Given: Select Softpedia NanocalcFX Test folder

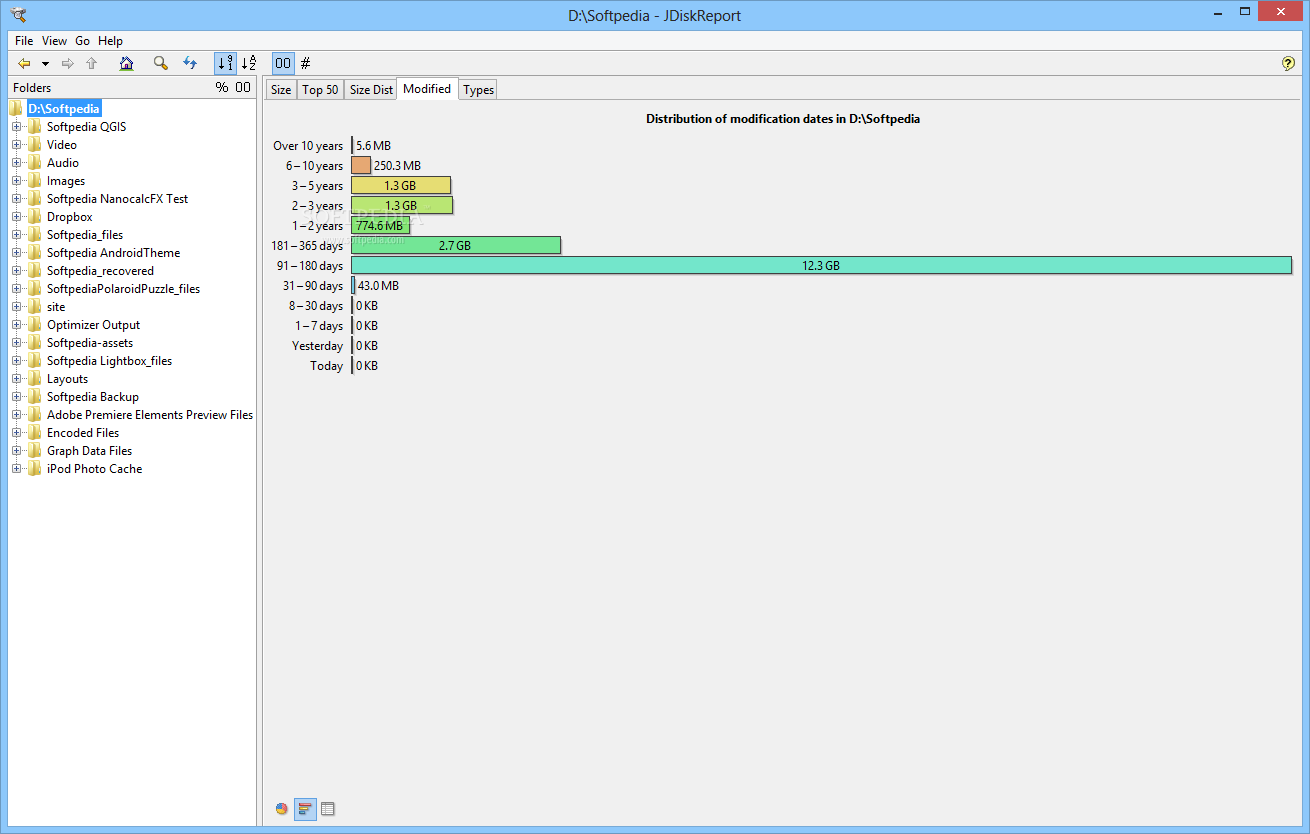Looking at the screenshot, I should [x=117, y=199].
